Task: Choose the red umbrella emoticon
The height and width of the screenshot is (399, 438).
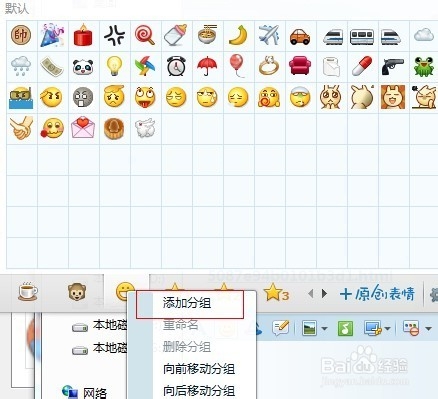Action: (207, 66)
